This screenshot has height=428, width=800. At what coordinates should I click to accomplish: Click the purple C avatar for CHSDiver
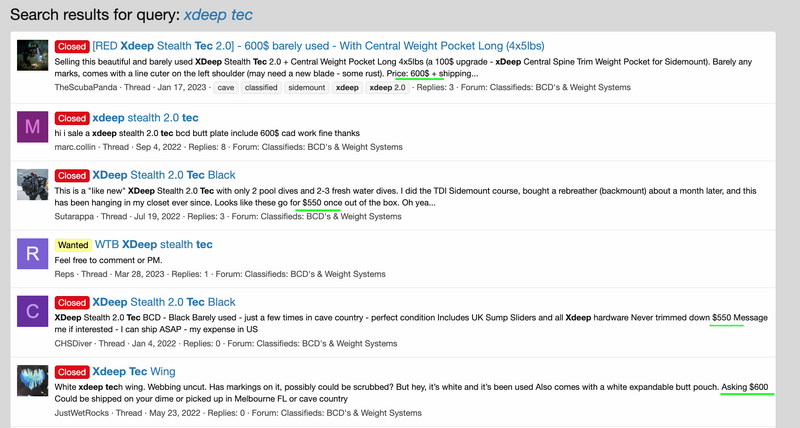coord(34,313)
